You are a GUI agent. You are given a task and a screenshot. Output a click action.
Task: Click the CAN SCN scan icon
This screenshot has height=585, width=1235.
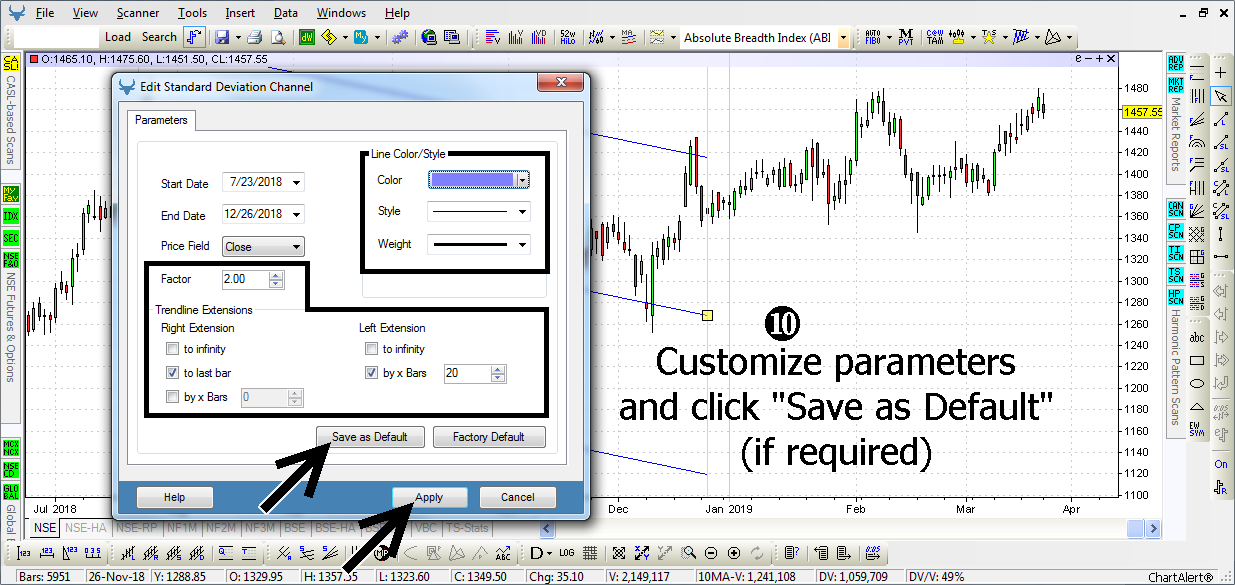click(1175, 209)
